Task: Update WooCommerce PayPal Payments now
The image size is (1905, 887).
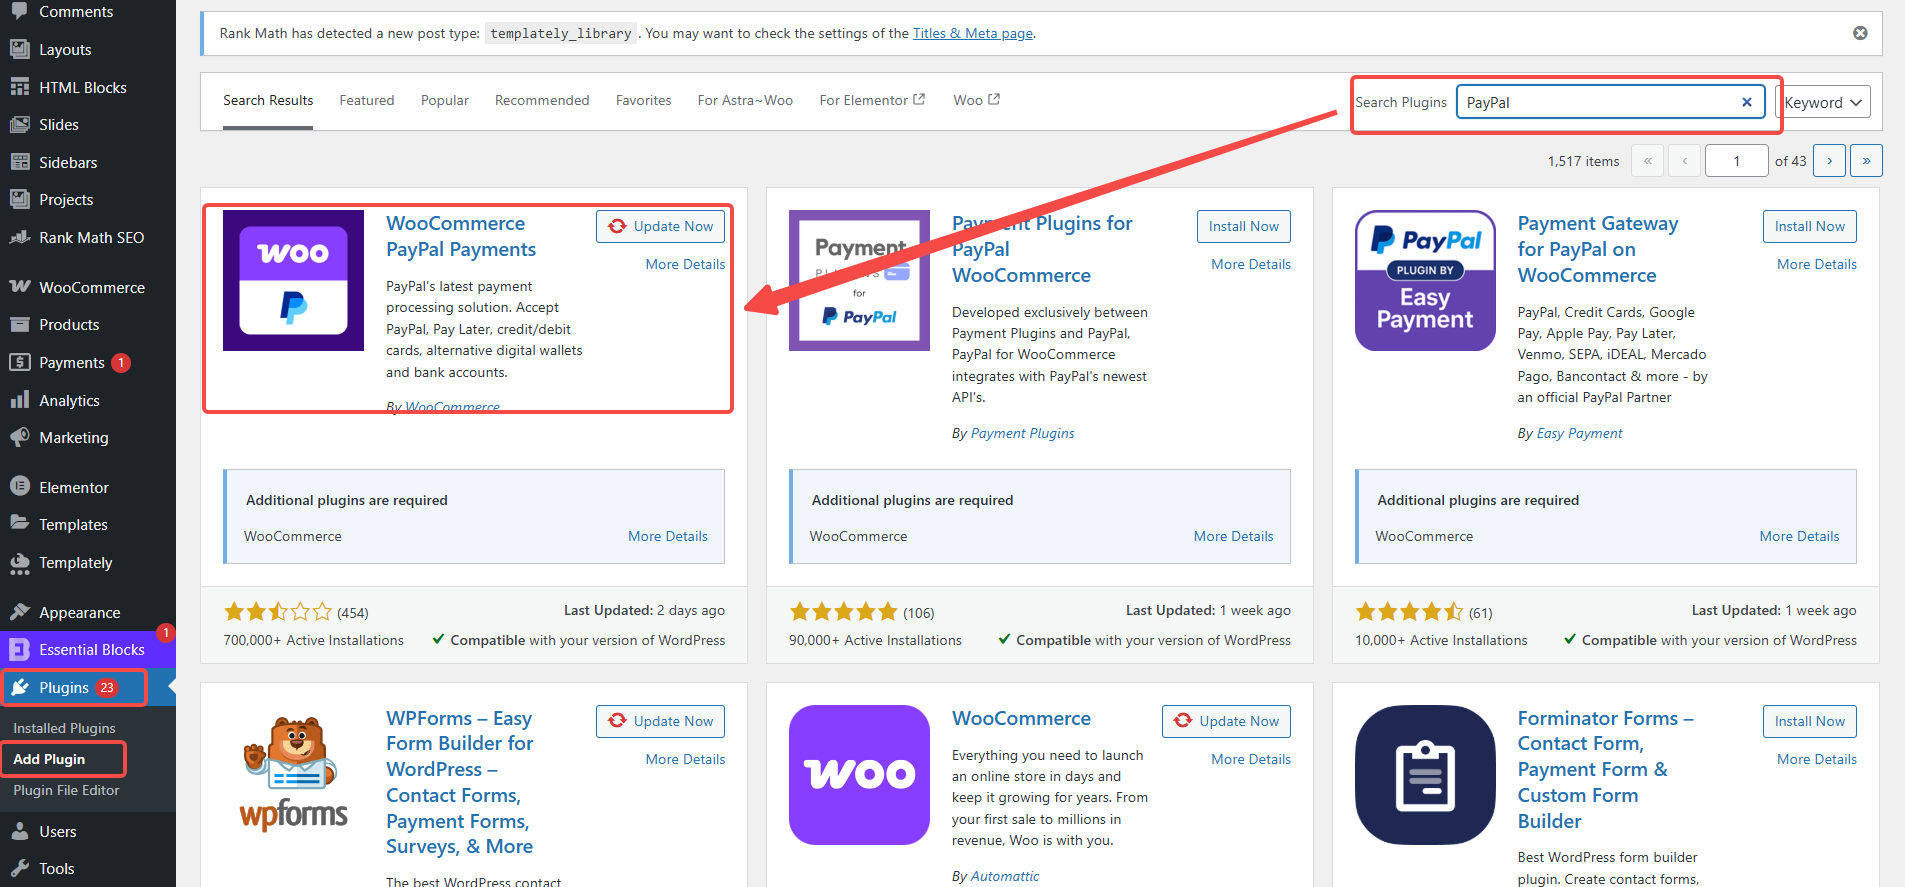Action: 660,226
